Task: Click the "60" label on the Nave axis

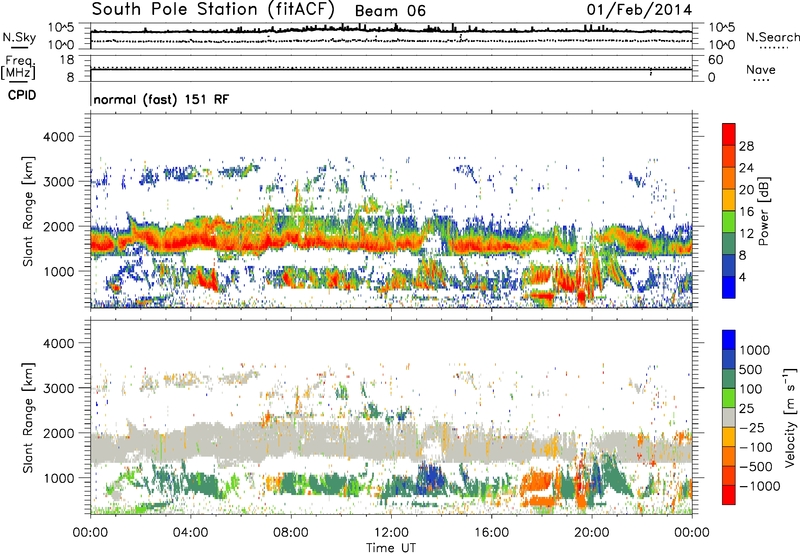Action: coord(715,60)
